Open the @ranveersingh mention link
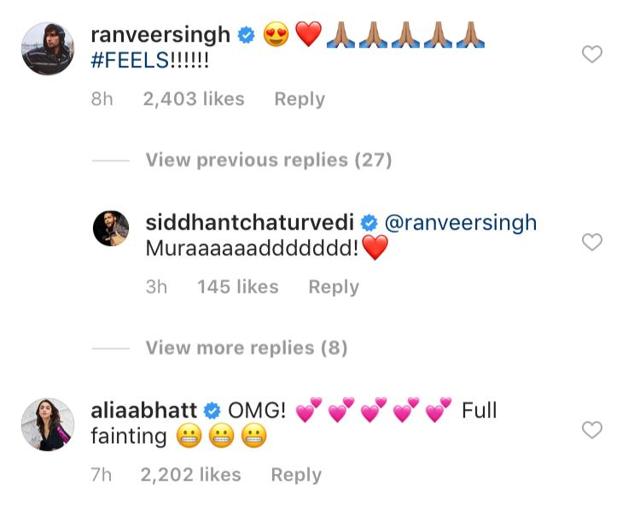 tap(461, 223)
